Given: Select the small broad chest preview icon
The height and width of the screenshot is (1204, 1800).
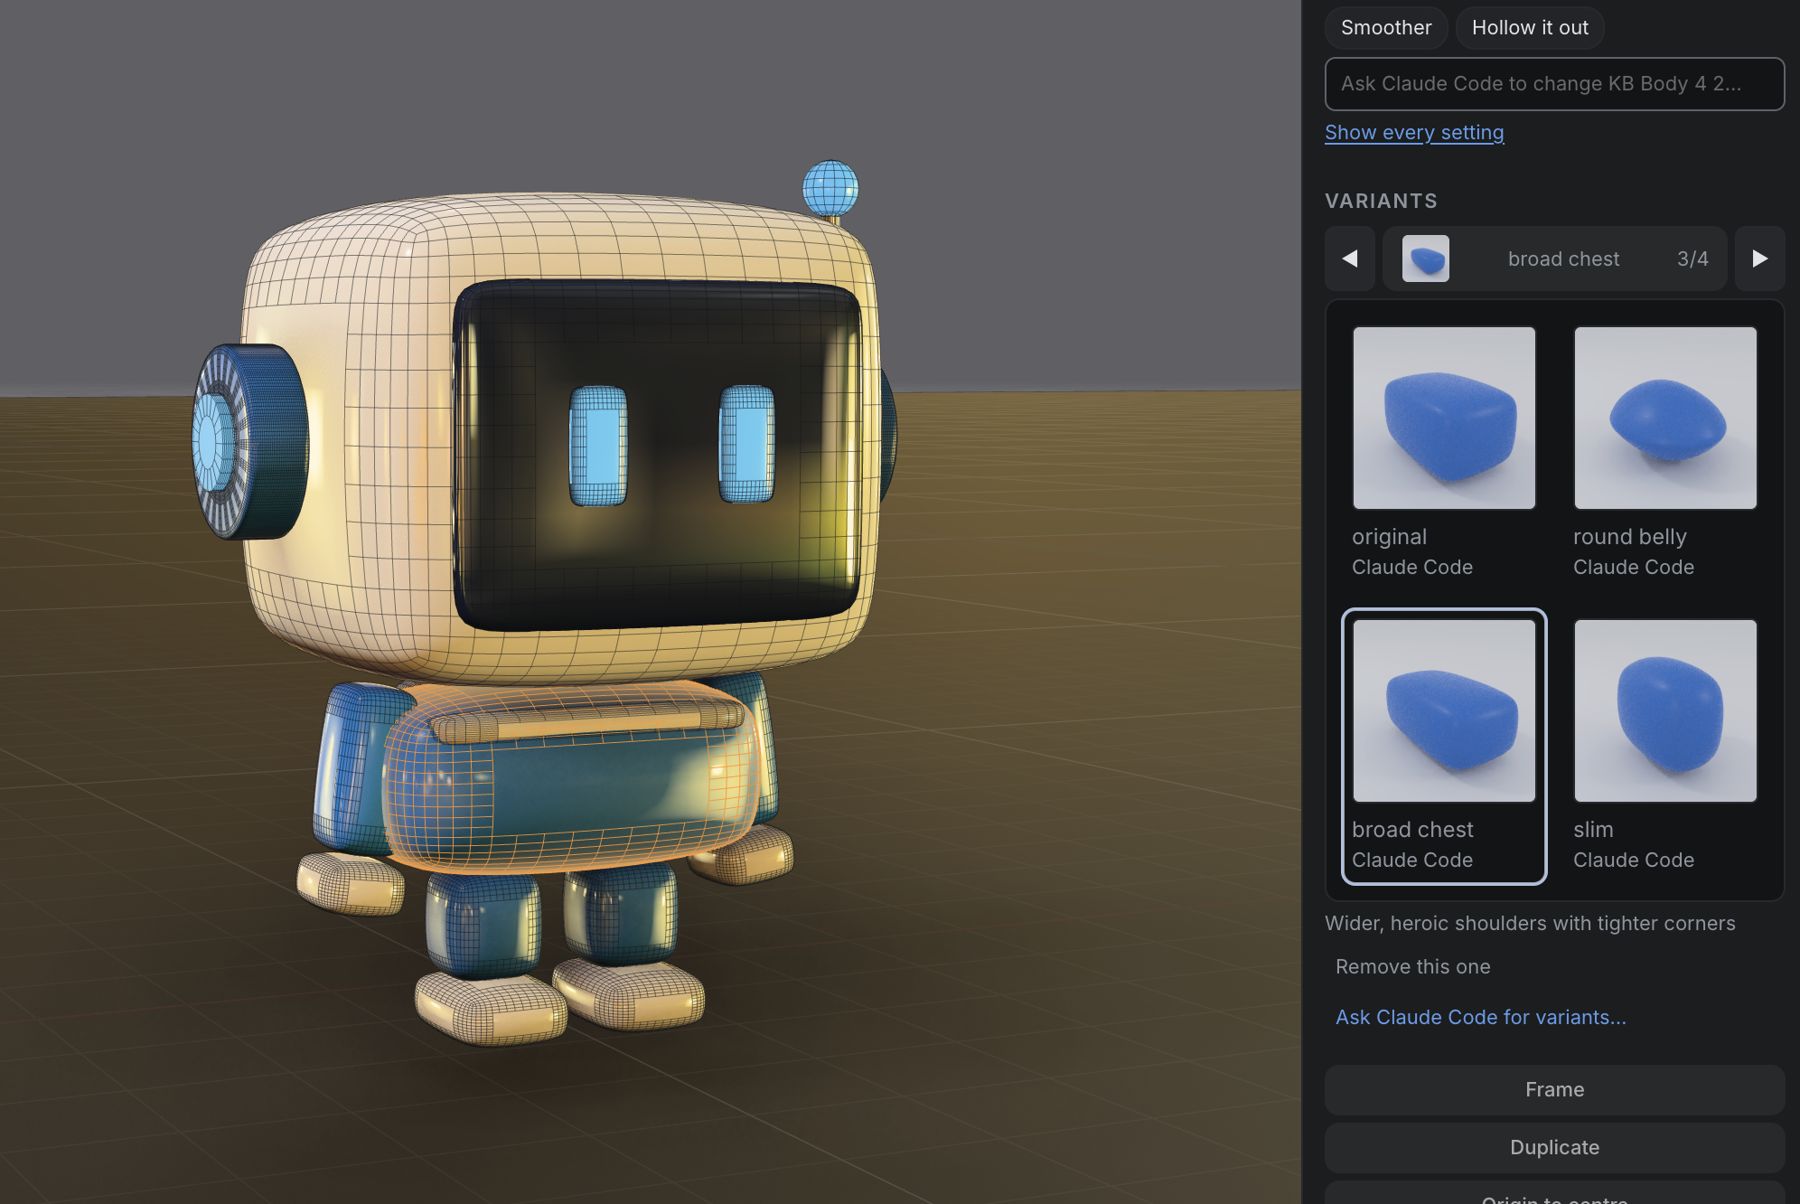Looking at the screenshot, I should (1425, 259).
